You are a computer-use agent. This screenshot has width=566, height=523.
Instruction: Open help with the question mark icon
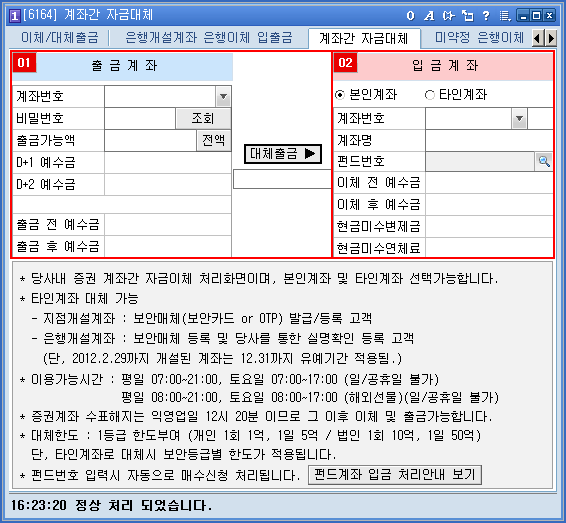(486, 16)
